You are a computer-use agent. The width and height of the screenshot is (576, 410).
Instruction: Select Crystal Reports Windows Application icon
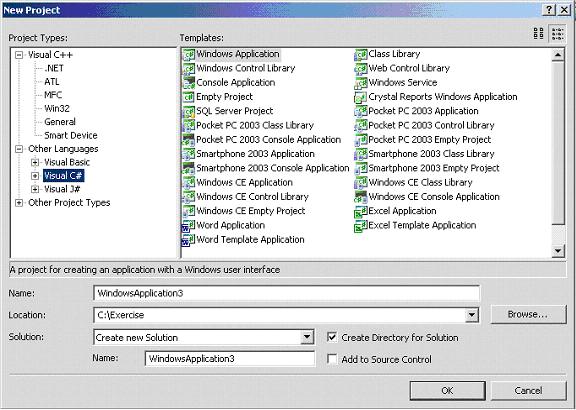tap(360, 97)
